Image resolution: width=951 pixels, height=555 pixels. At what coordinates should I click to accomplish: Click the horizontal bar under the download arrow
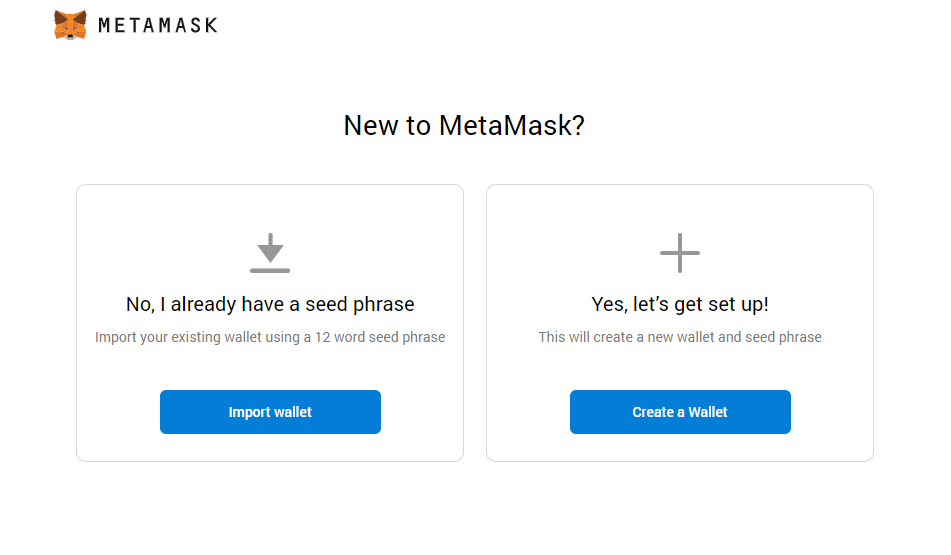point(270,271)
